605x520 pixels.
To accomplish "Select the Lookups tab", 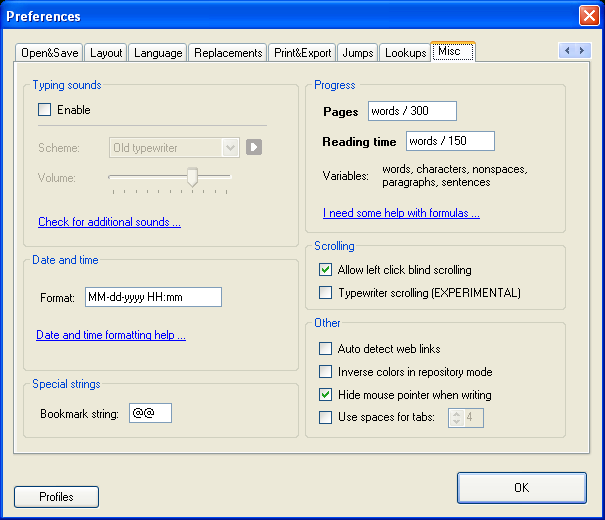I will coord(405,53).
